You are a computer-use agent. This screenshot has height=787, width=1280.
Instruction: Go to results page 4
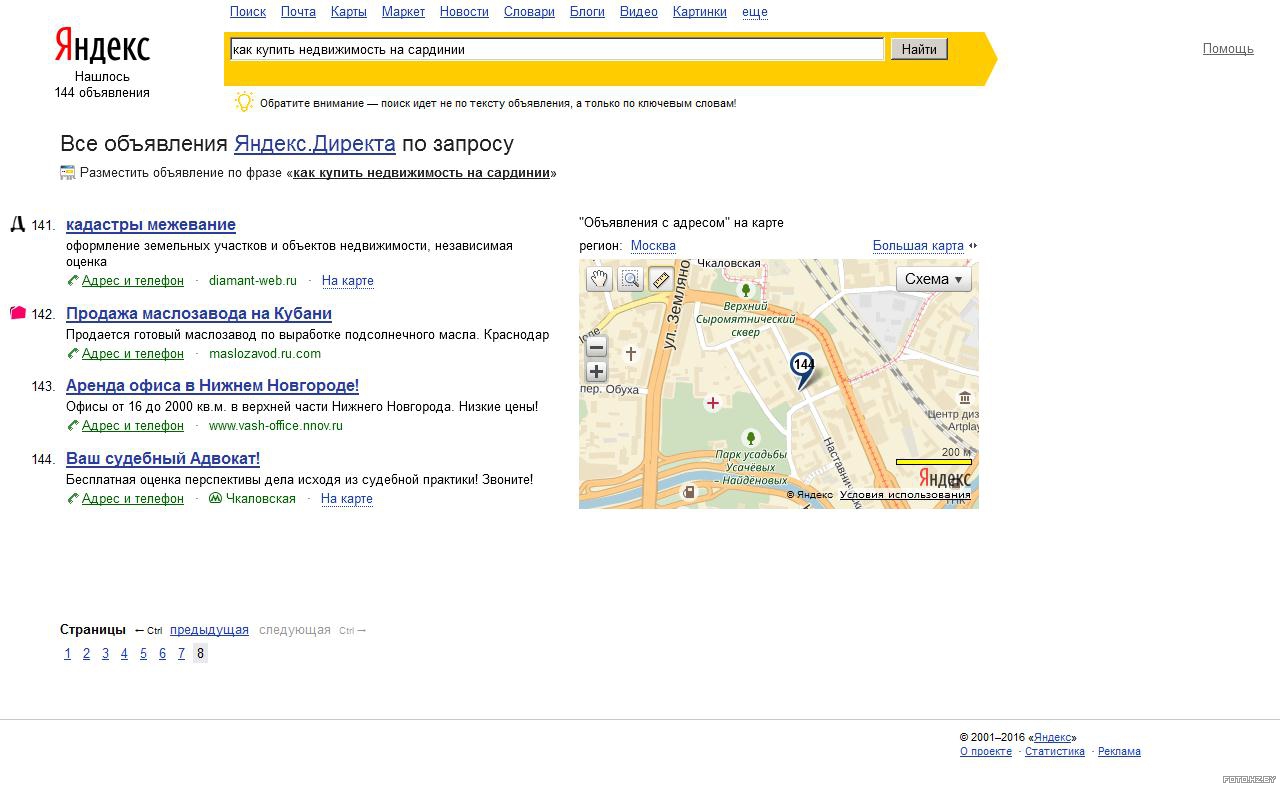124,654
